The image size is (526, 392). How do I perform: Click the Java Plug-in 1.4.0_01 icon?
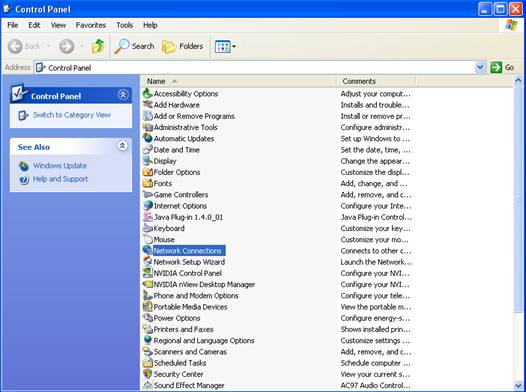pos(148,217)
